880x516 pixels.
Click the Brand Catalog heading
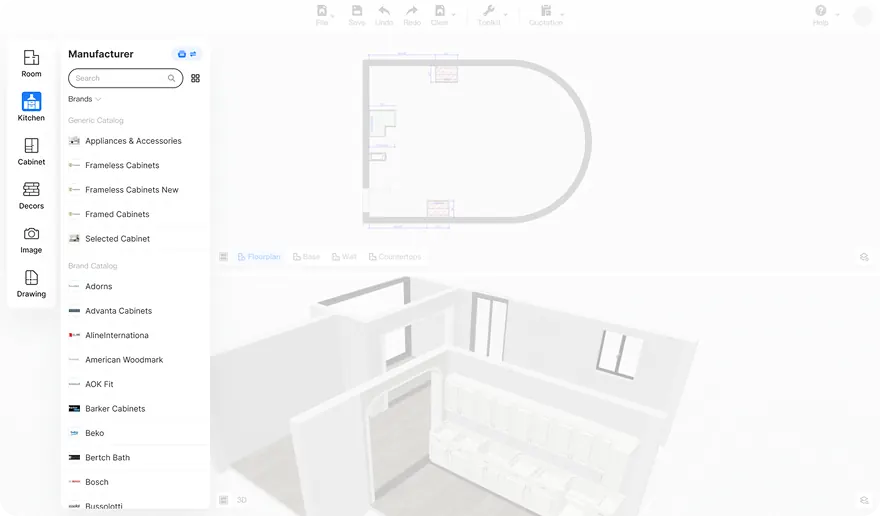click(x=93, y=266)
